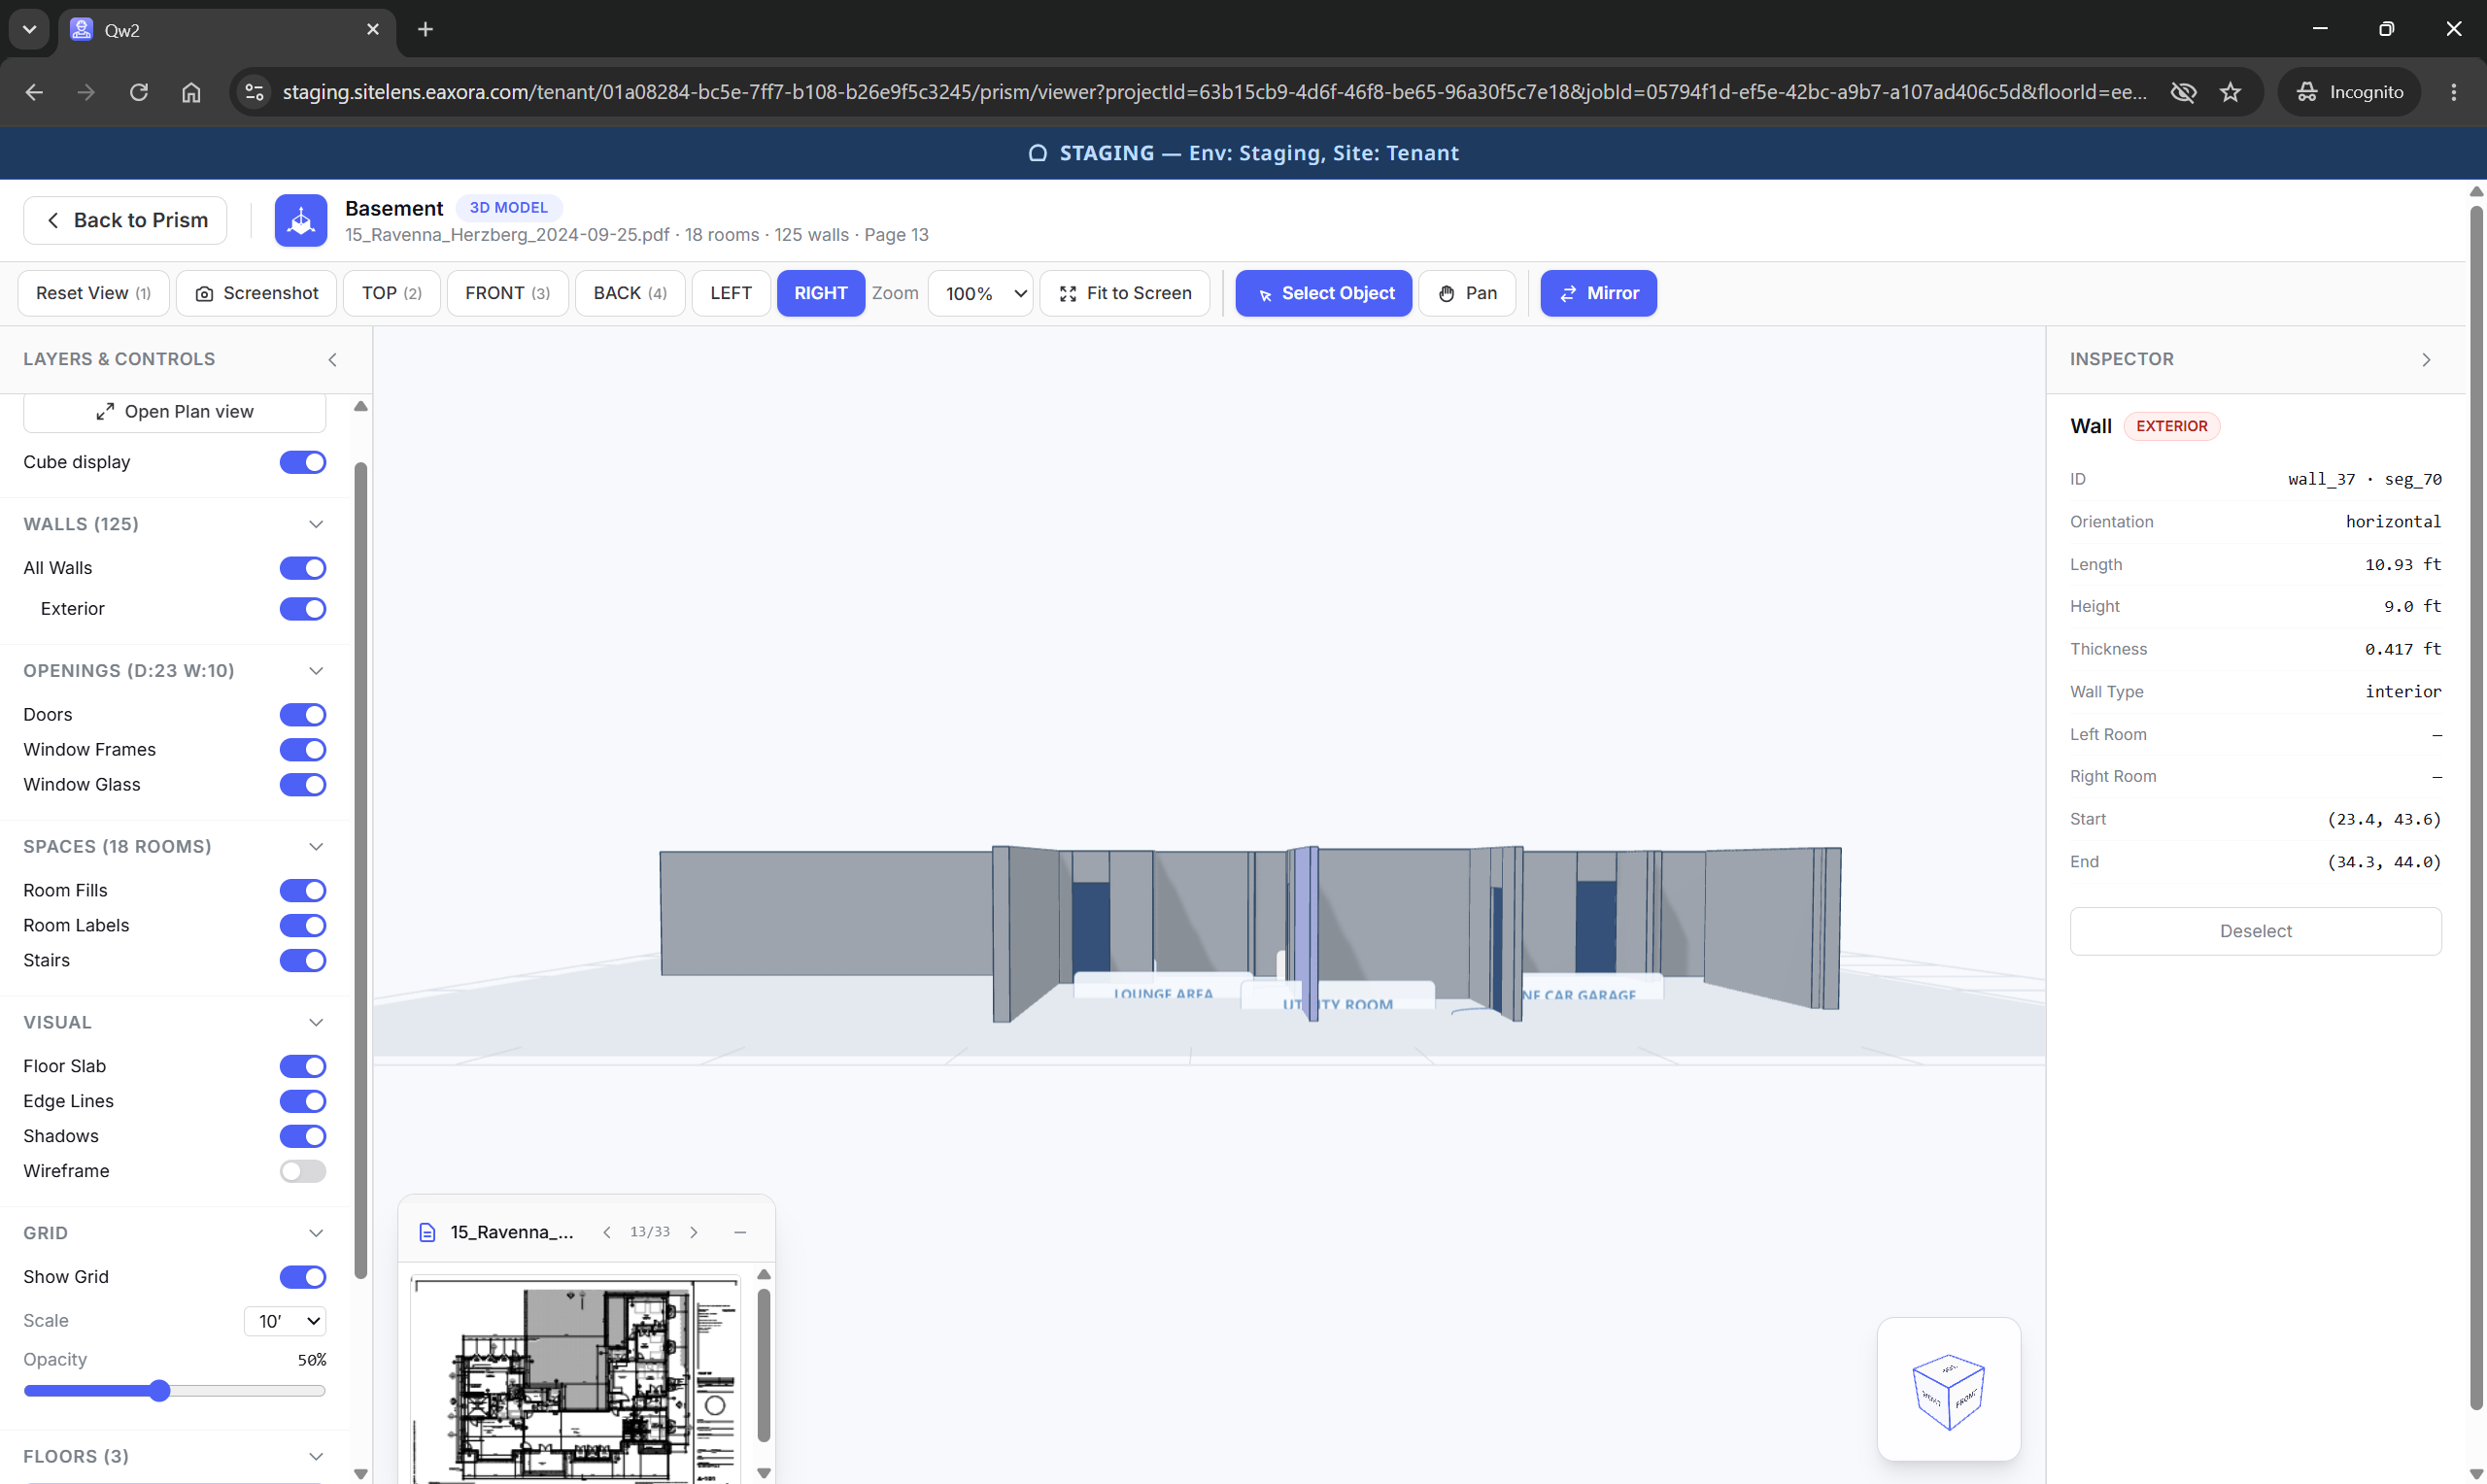Click the Select Object cursor tool
This screenshot has height=1484, width=2487.
[1323, 293]
